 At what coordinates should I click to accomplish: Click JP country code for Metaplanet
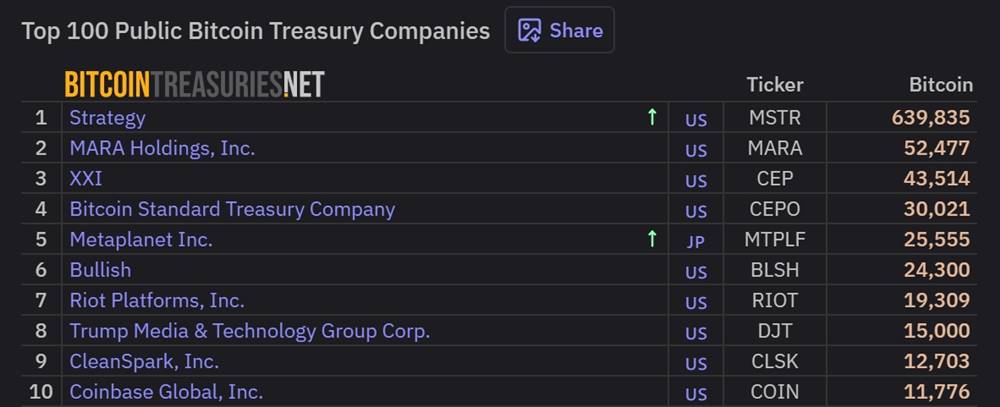(696, 241)
